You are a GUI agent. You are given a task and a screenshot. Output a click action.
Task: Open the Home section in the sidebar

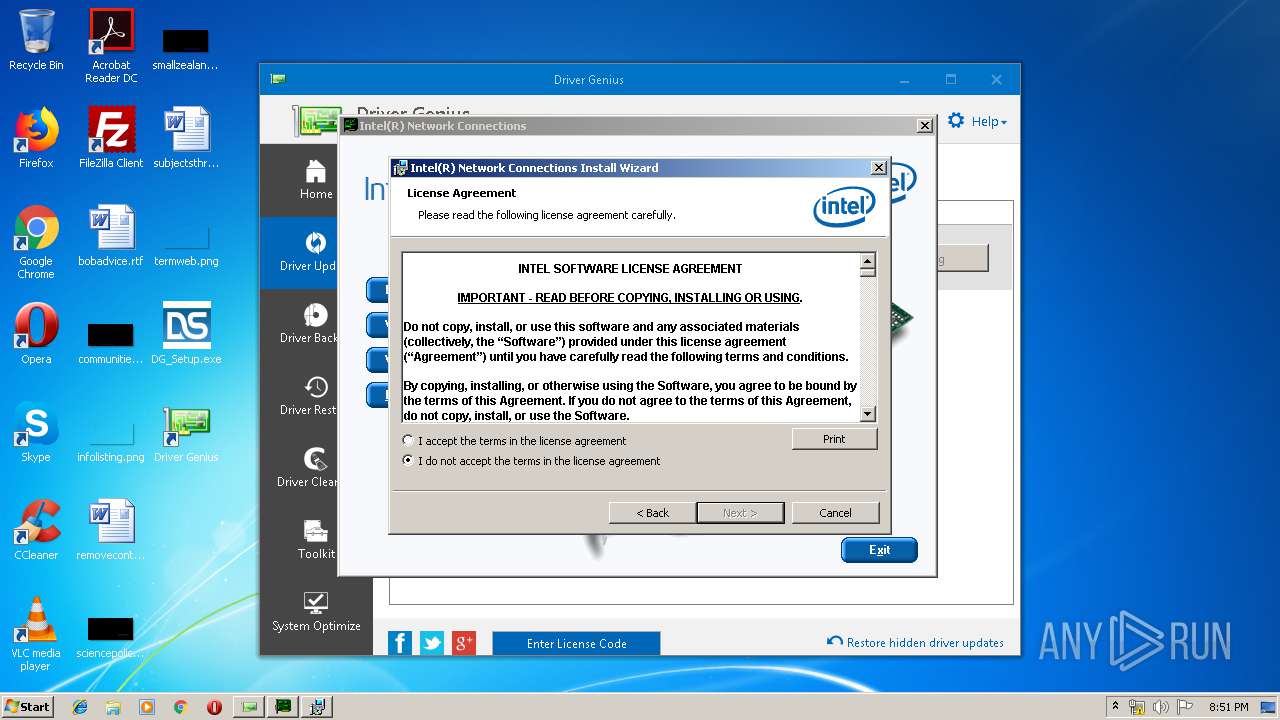click(x=316, y=180)
